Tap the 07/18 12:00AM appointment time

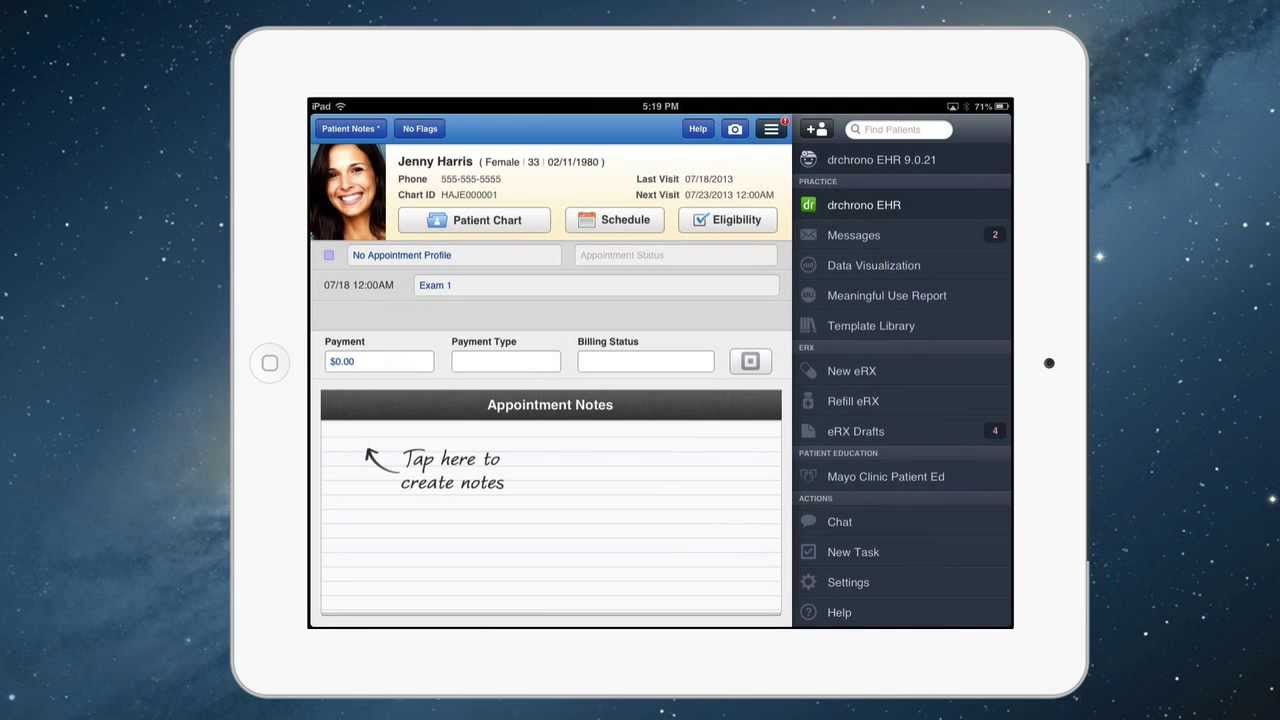(x=358, y=285)
